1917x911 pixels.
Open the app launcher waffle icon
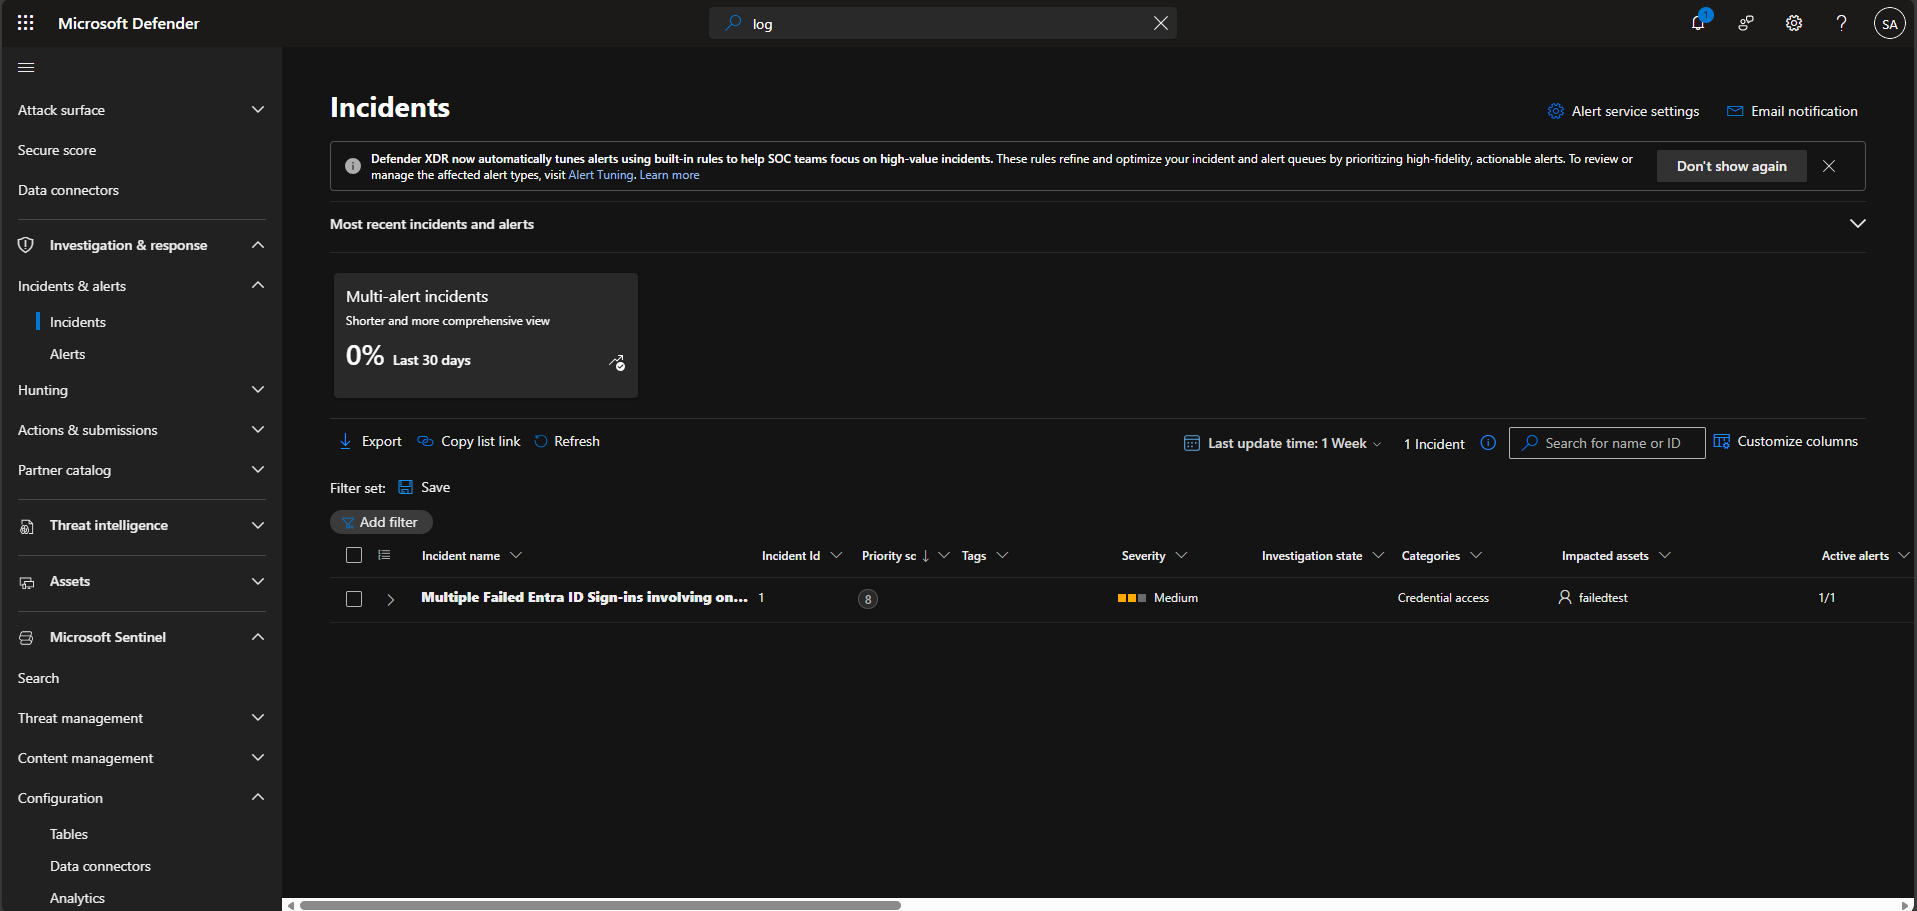point(26,23)
